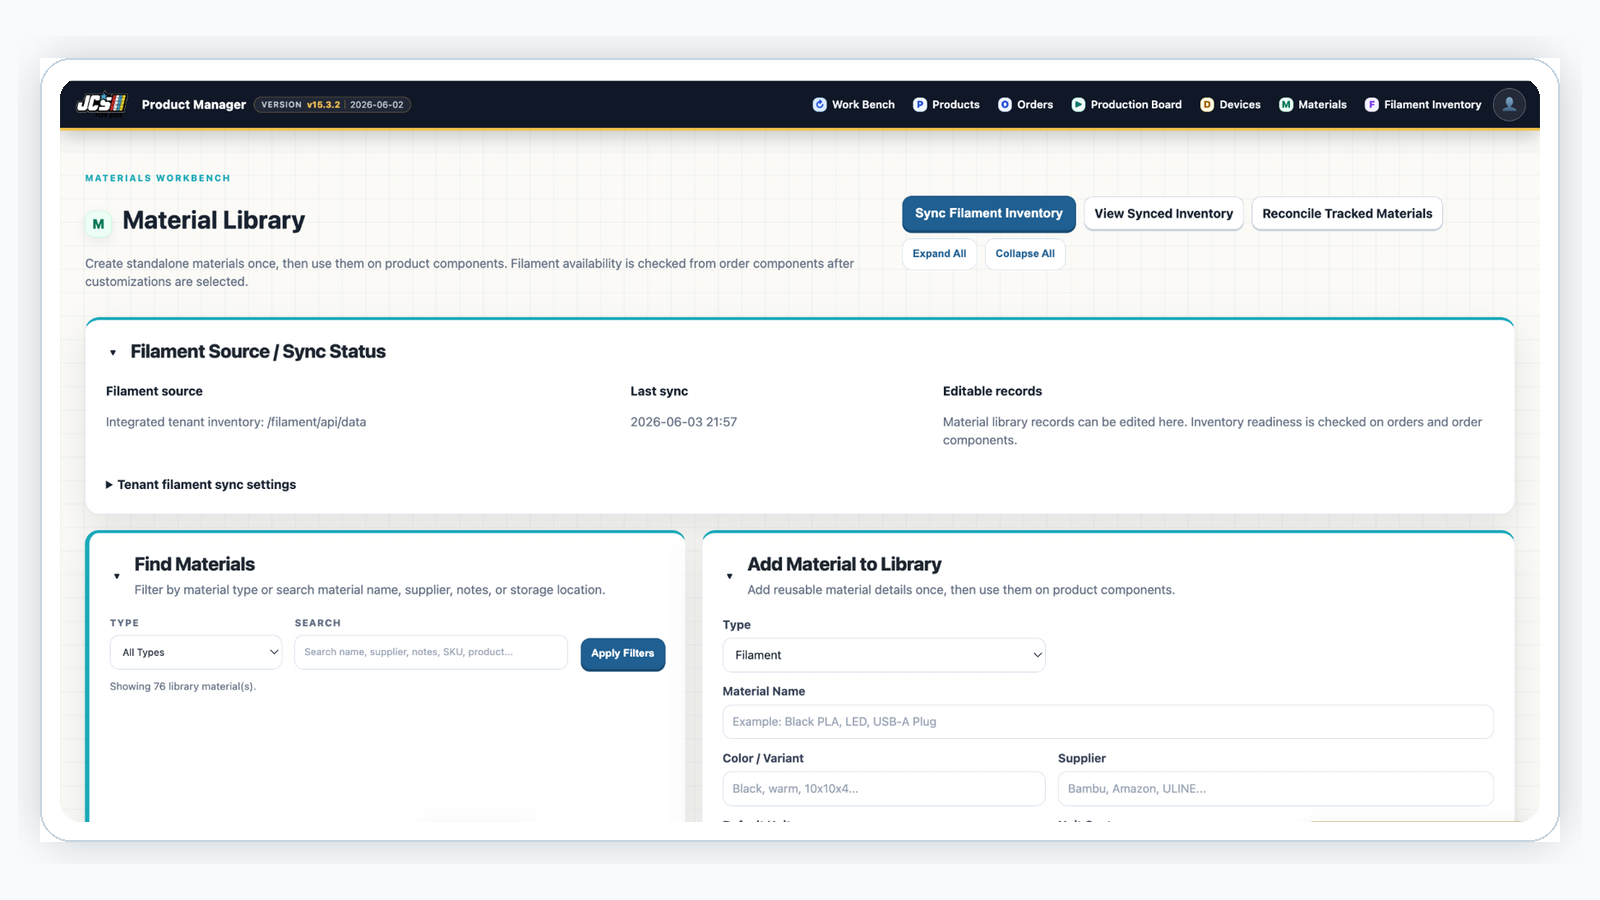
Task: Switch to the Filament Inventory page
Action: [1423, 104]
